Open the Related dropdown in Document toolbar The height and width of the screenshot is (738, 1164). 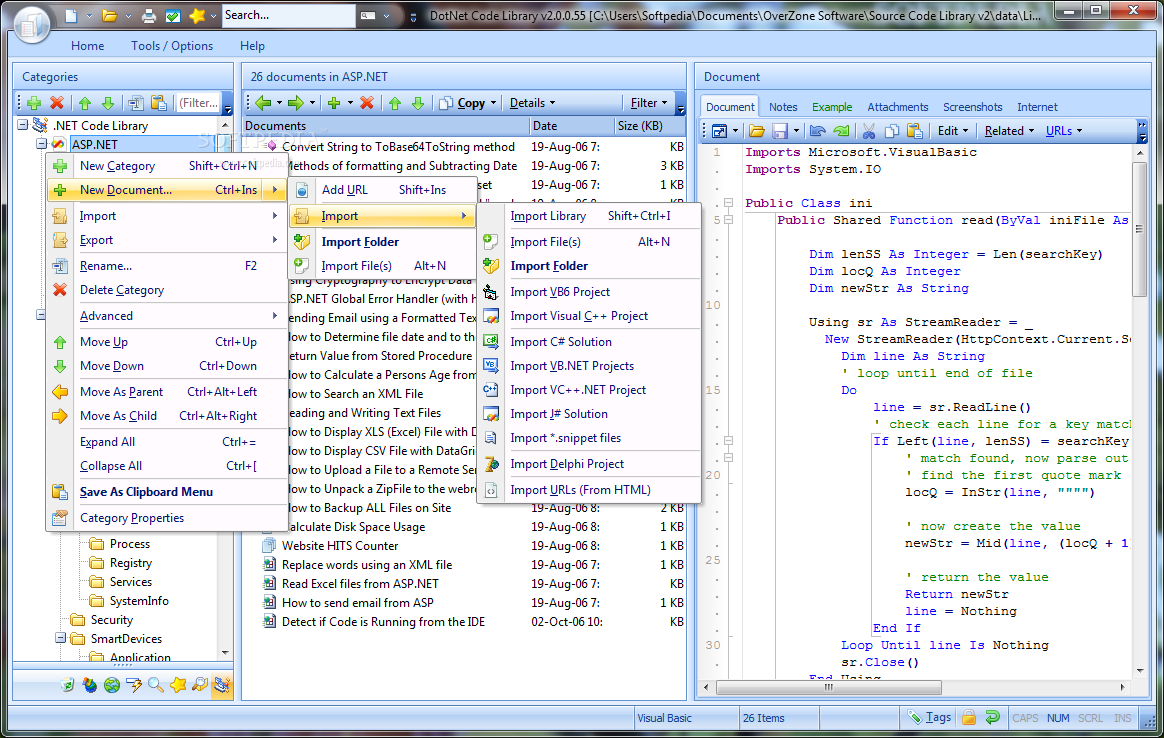coord(1010,131)
